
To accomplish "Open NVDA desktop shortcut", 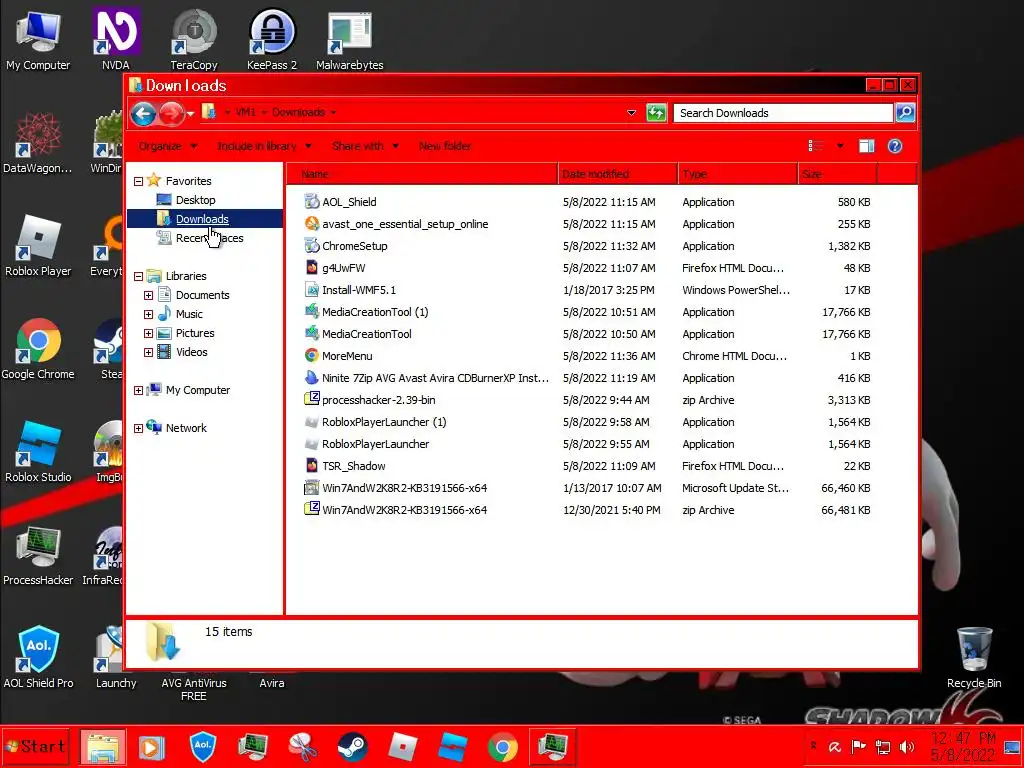I will point(116,39).
